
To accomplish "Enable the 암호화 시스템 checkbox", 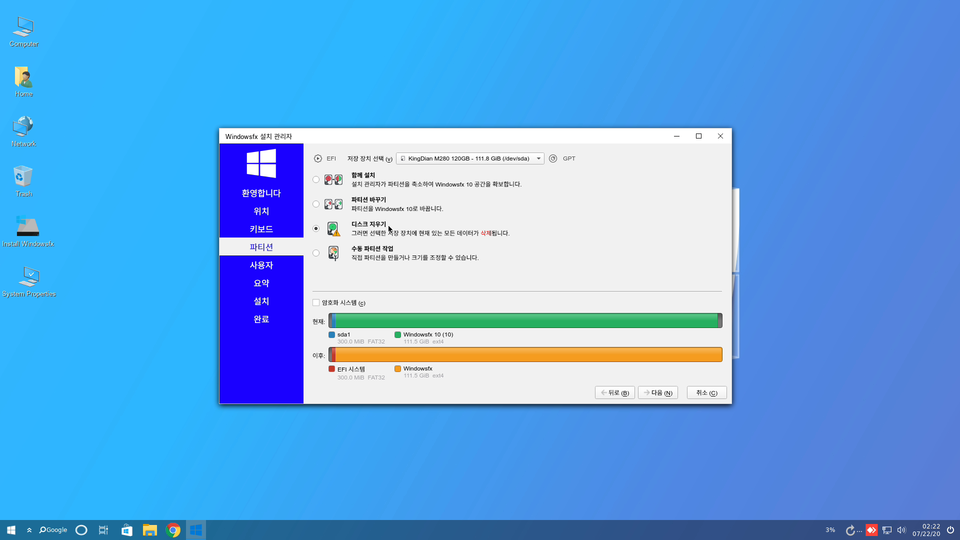I will 316,302.
